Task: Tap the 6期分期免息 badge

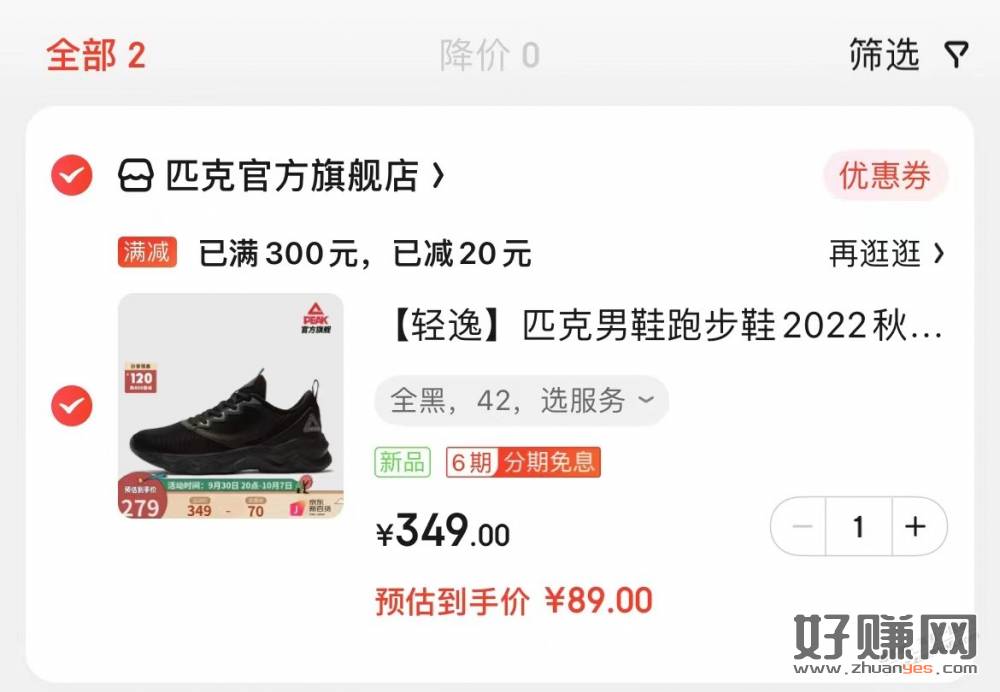Action: point(523,462)
